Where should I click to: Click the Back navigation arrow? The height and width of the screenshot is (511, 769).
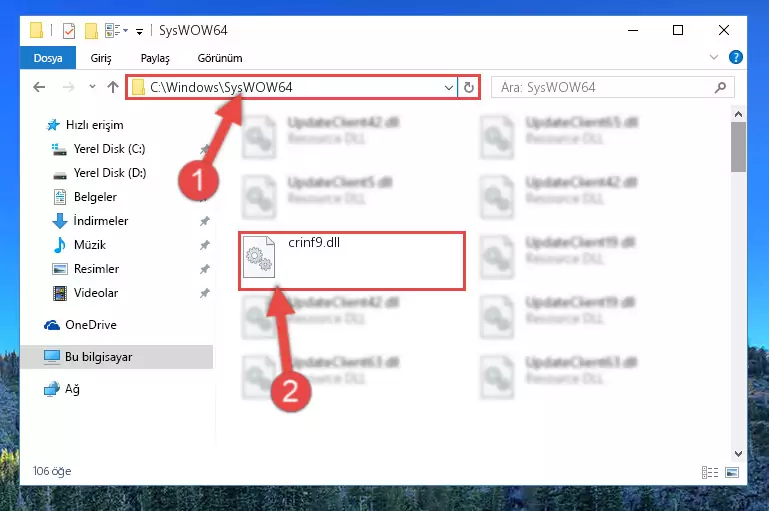click(x=39, y=87)
